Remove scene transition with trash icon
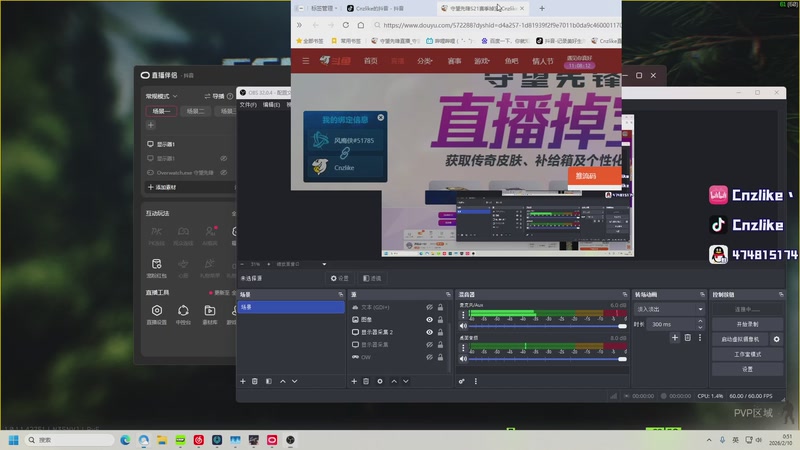This screenshot has height=450, width=800. (x=687, y=337)
